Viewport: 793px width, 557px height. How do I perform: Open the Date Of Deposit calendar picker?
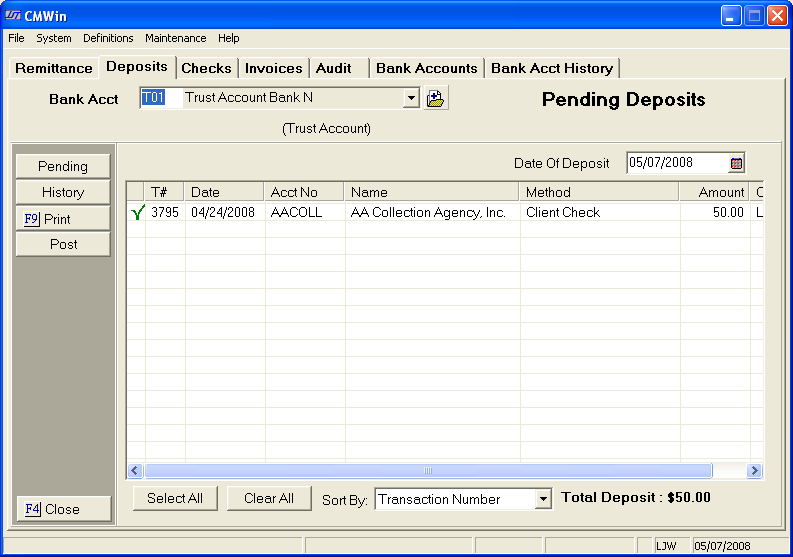pyautogui.click(x=737, y=163)
